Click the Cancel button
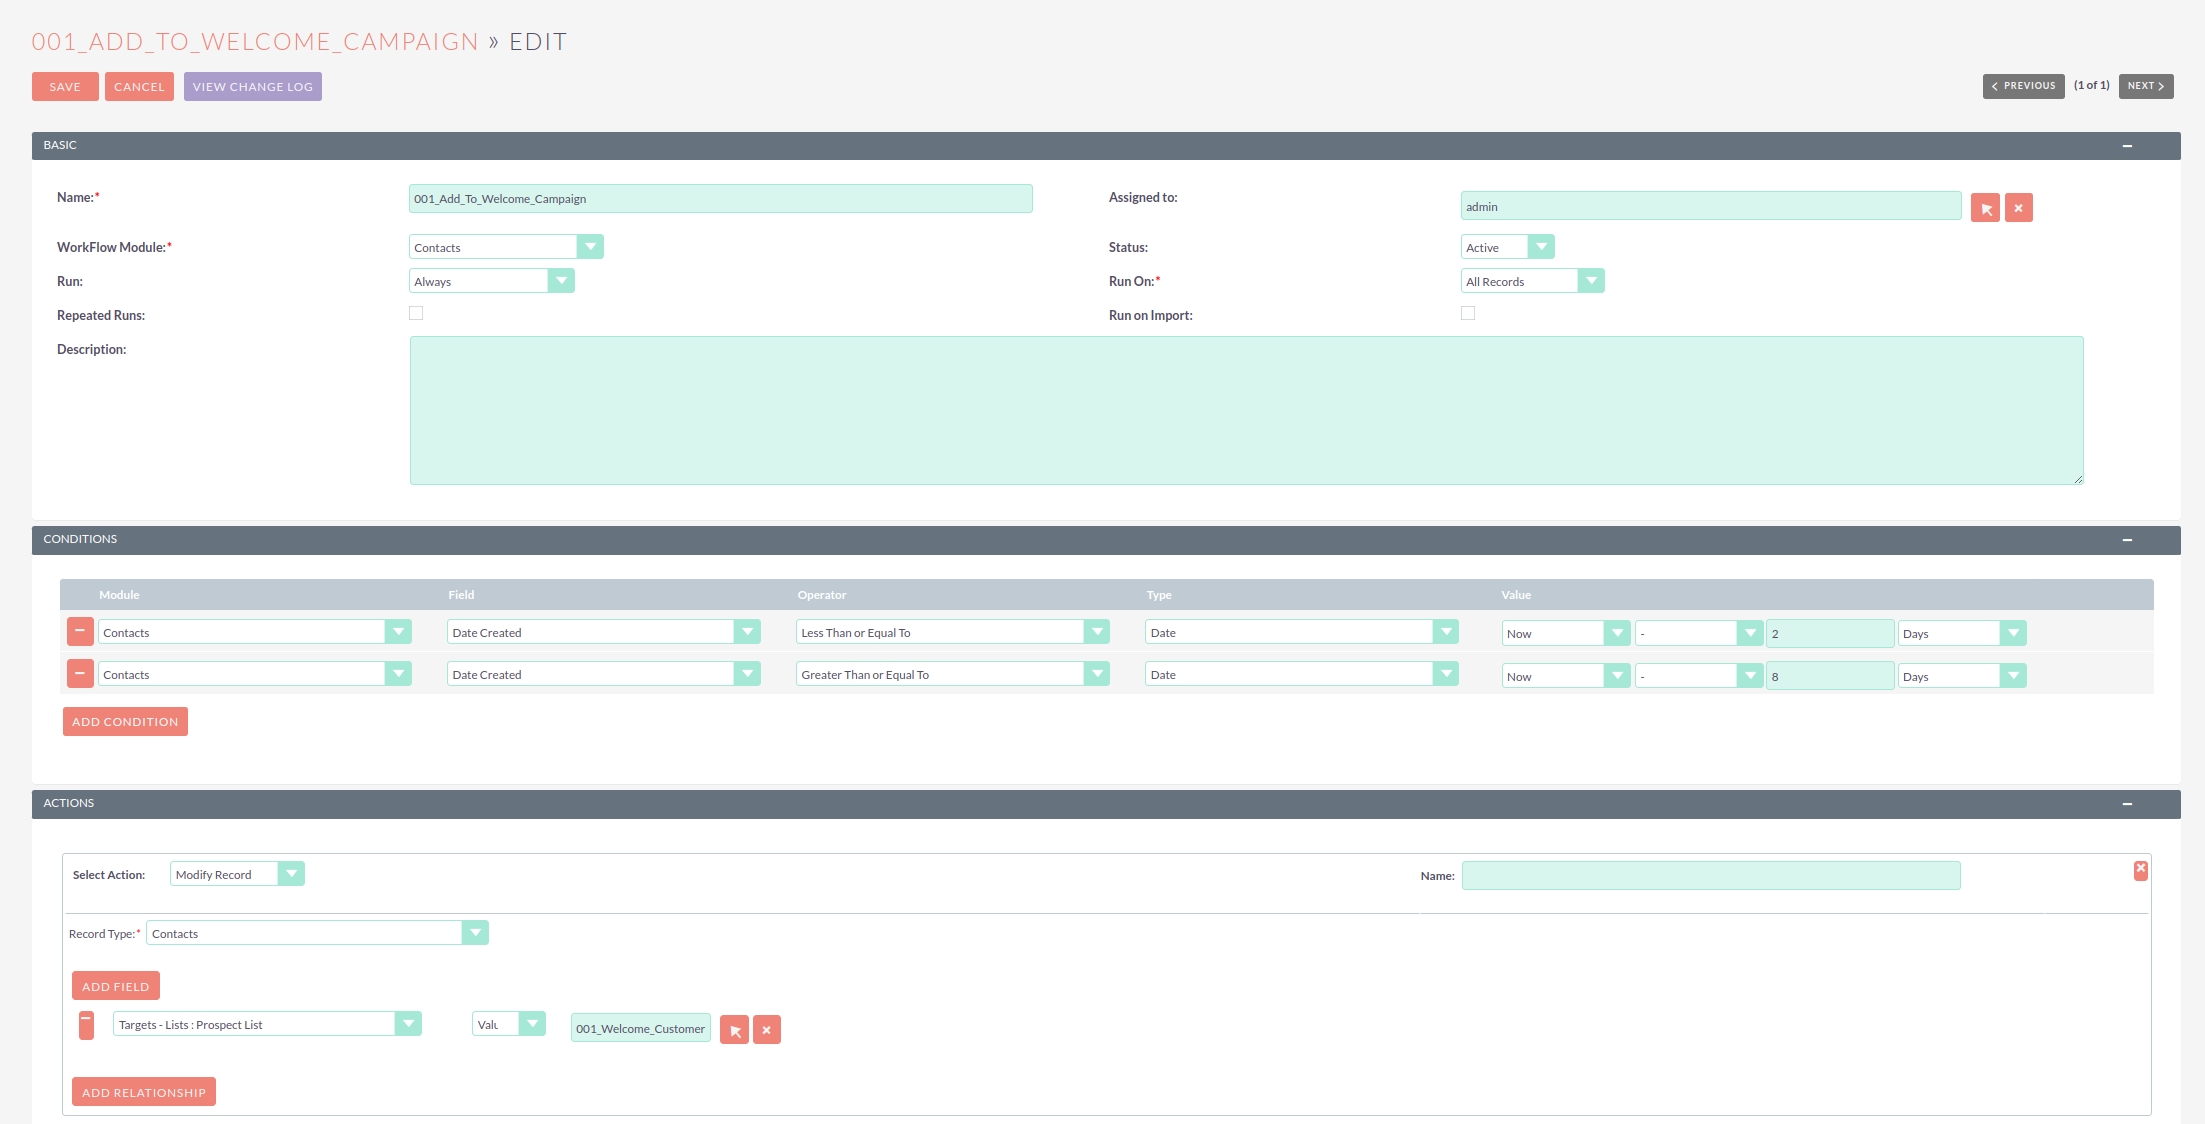The image size is (2205, 1124). pos(139,87)
